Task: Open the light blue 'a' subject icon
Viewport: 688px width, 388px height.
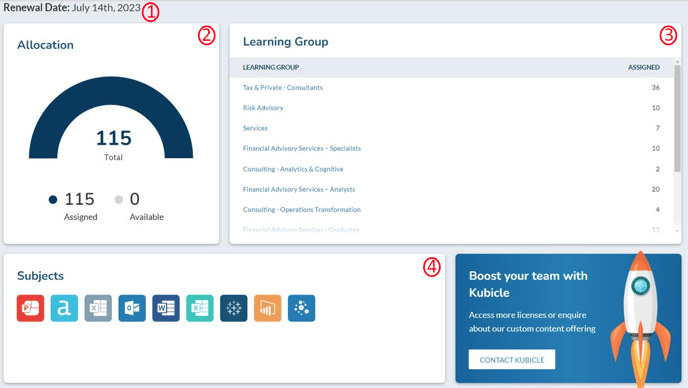Action: pos(64,308)
